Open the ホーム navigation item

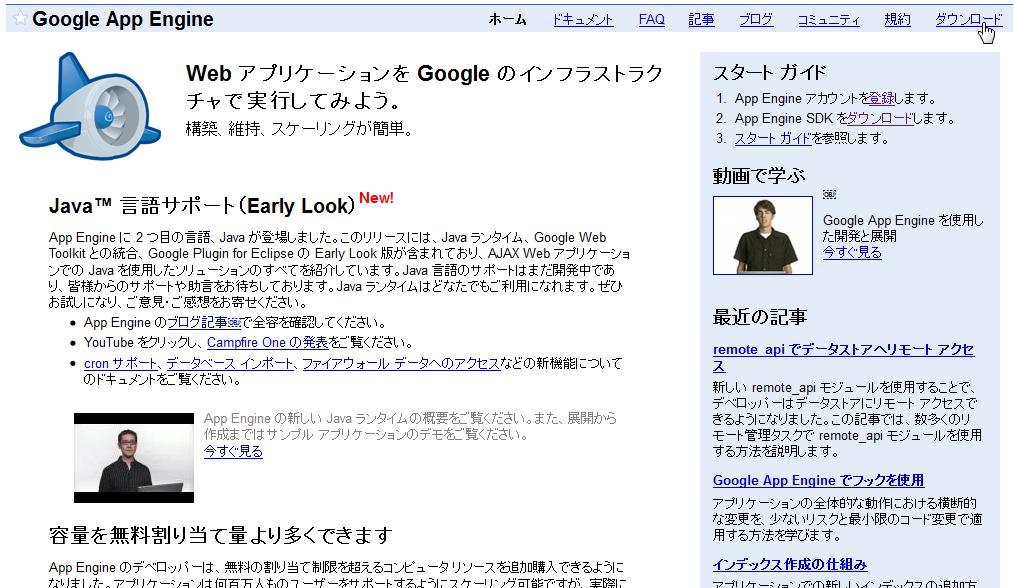(507, 19)
